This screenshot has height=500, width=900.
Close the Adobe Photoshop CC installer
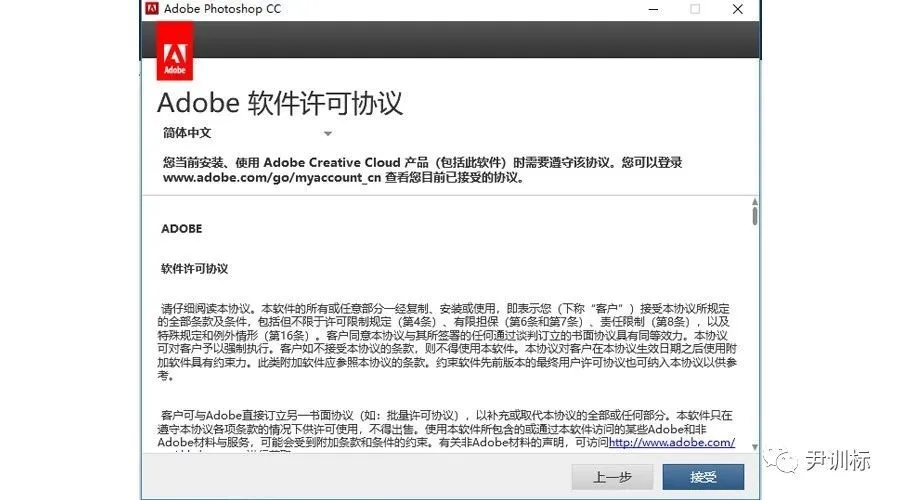point(738,9)
